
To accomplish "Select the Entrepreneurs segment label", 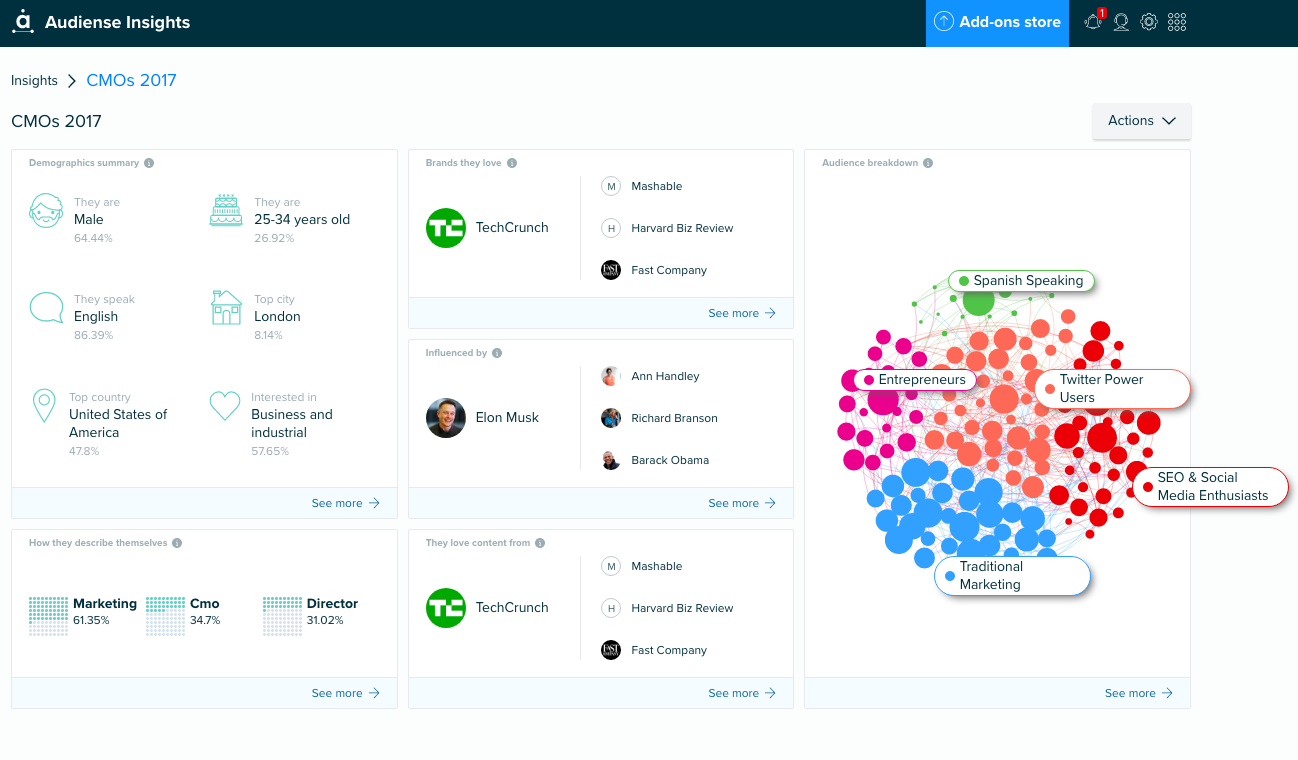I will (914, 380).
